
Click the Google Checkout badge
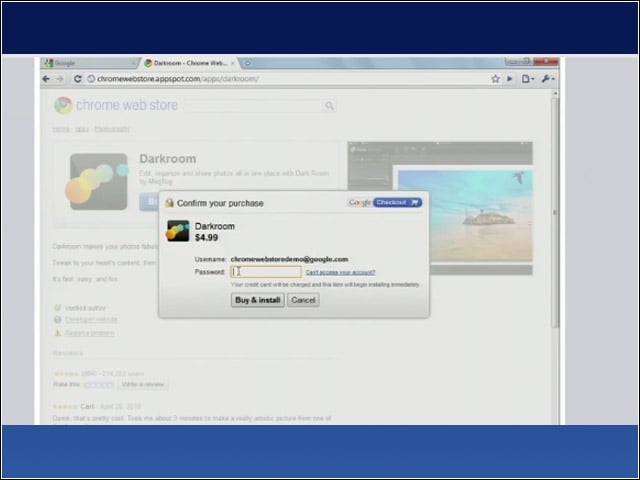point(384,202)
